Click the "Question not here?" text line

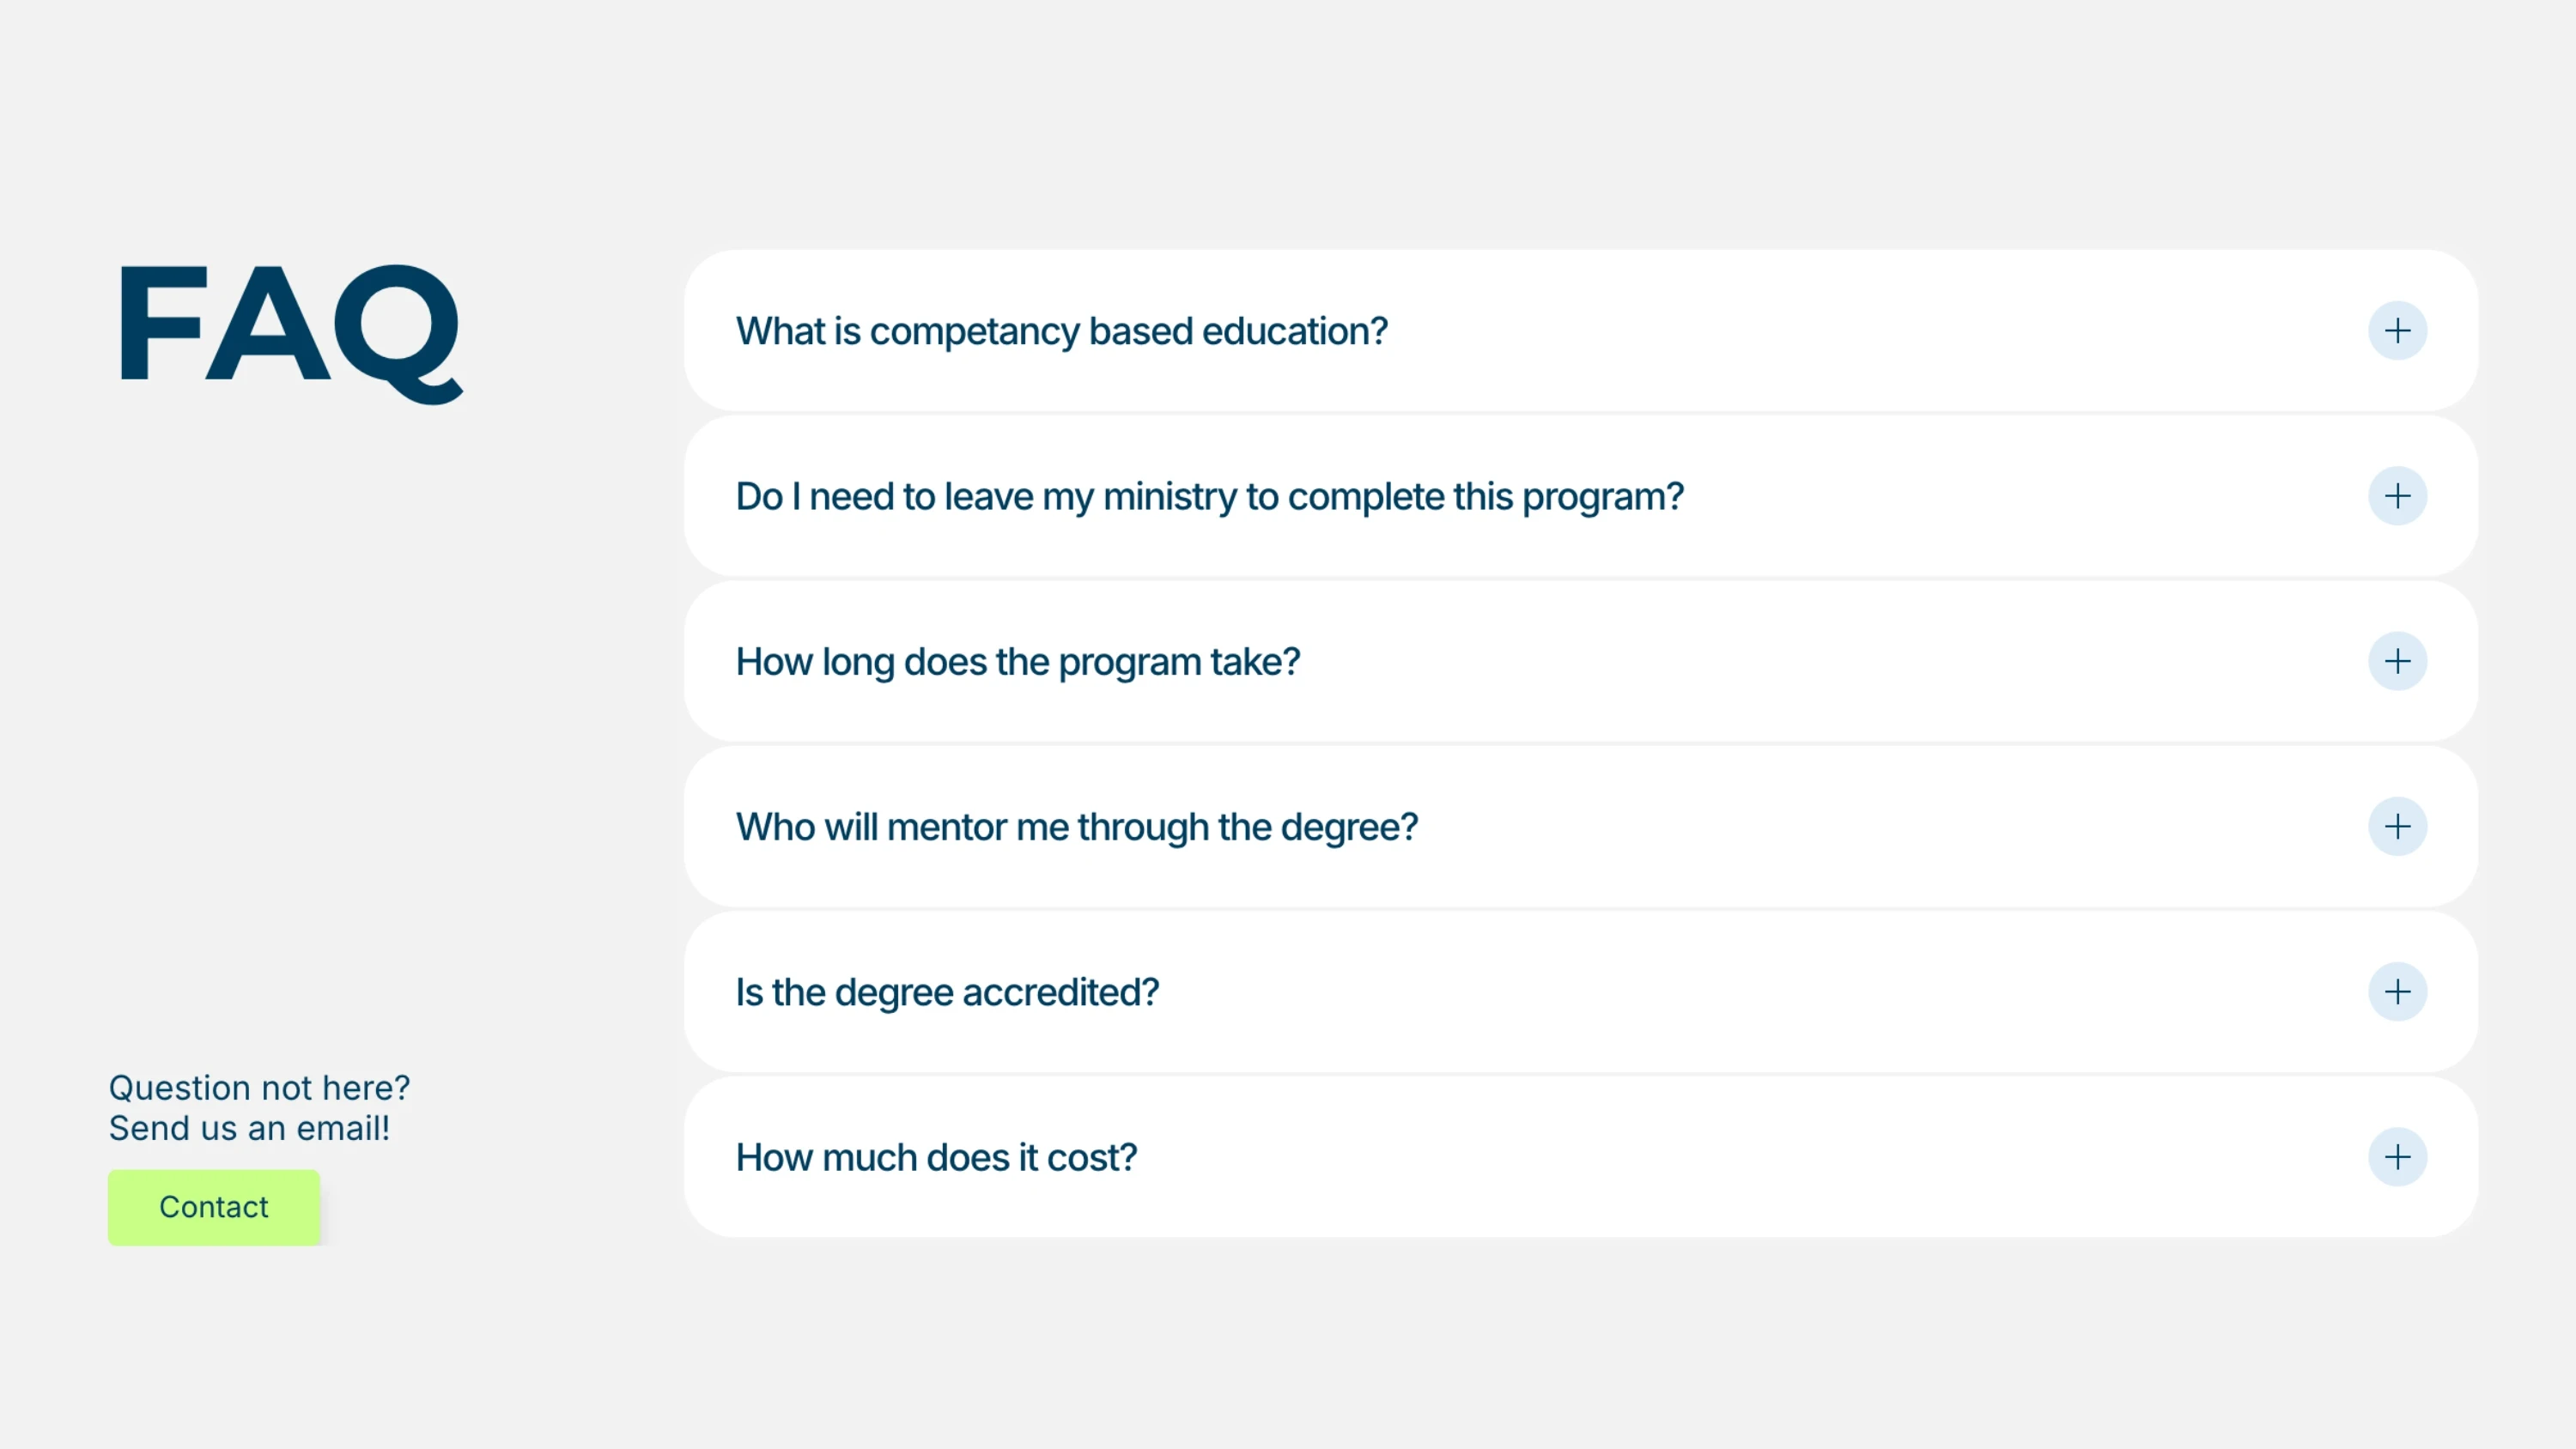[259, 1087]
